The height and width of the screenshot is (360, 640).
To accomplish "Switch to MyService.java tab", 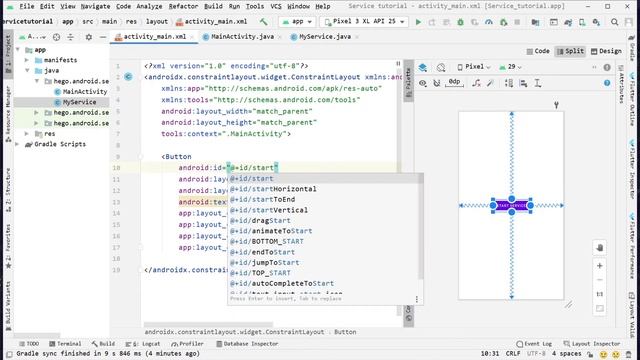I will [324, 37].
